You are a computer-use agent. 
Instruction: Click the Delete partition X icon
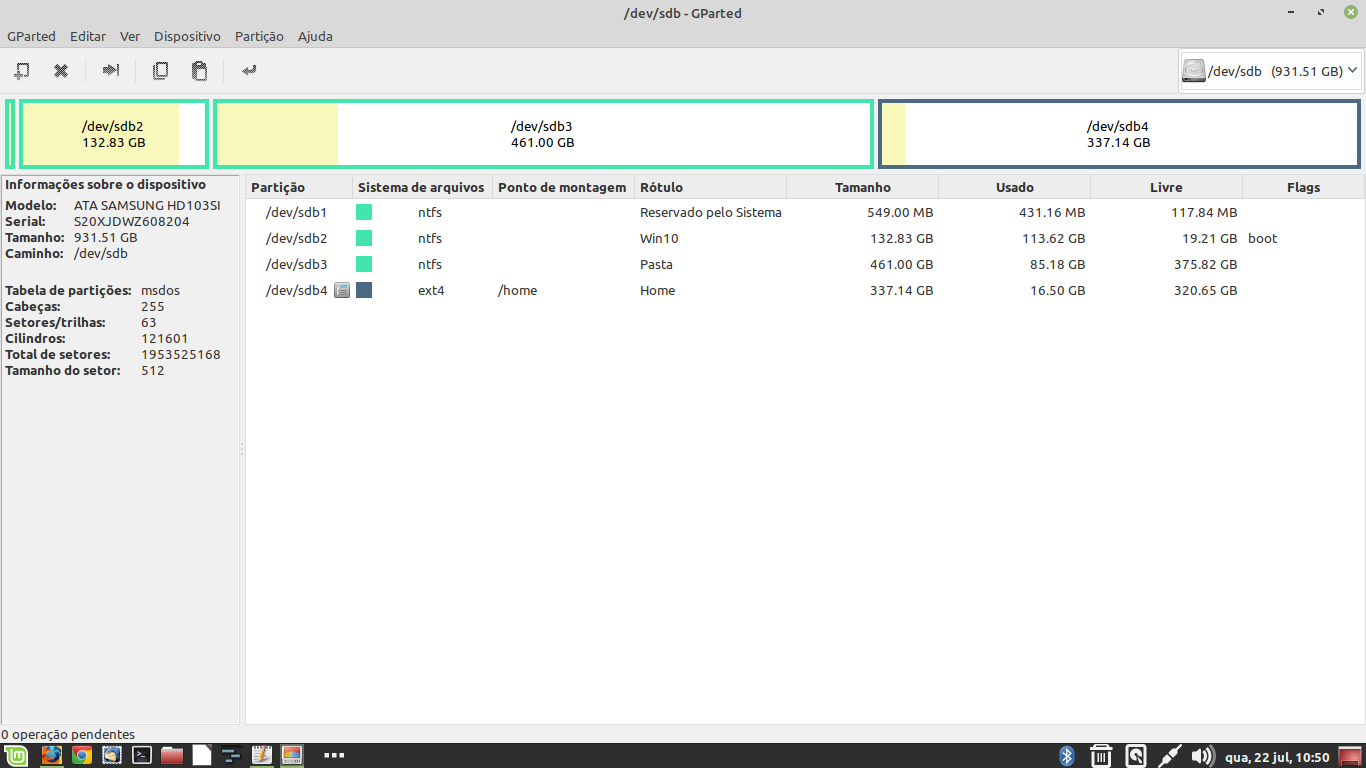click(x=61, y=70)
